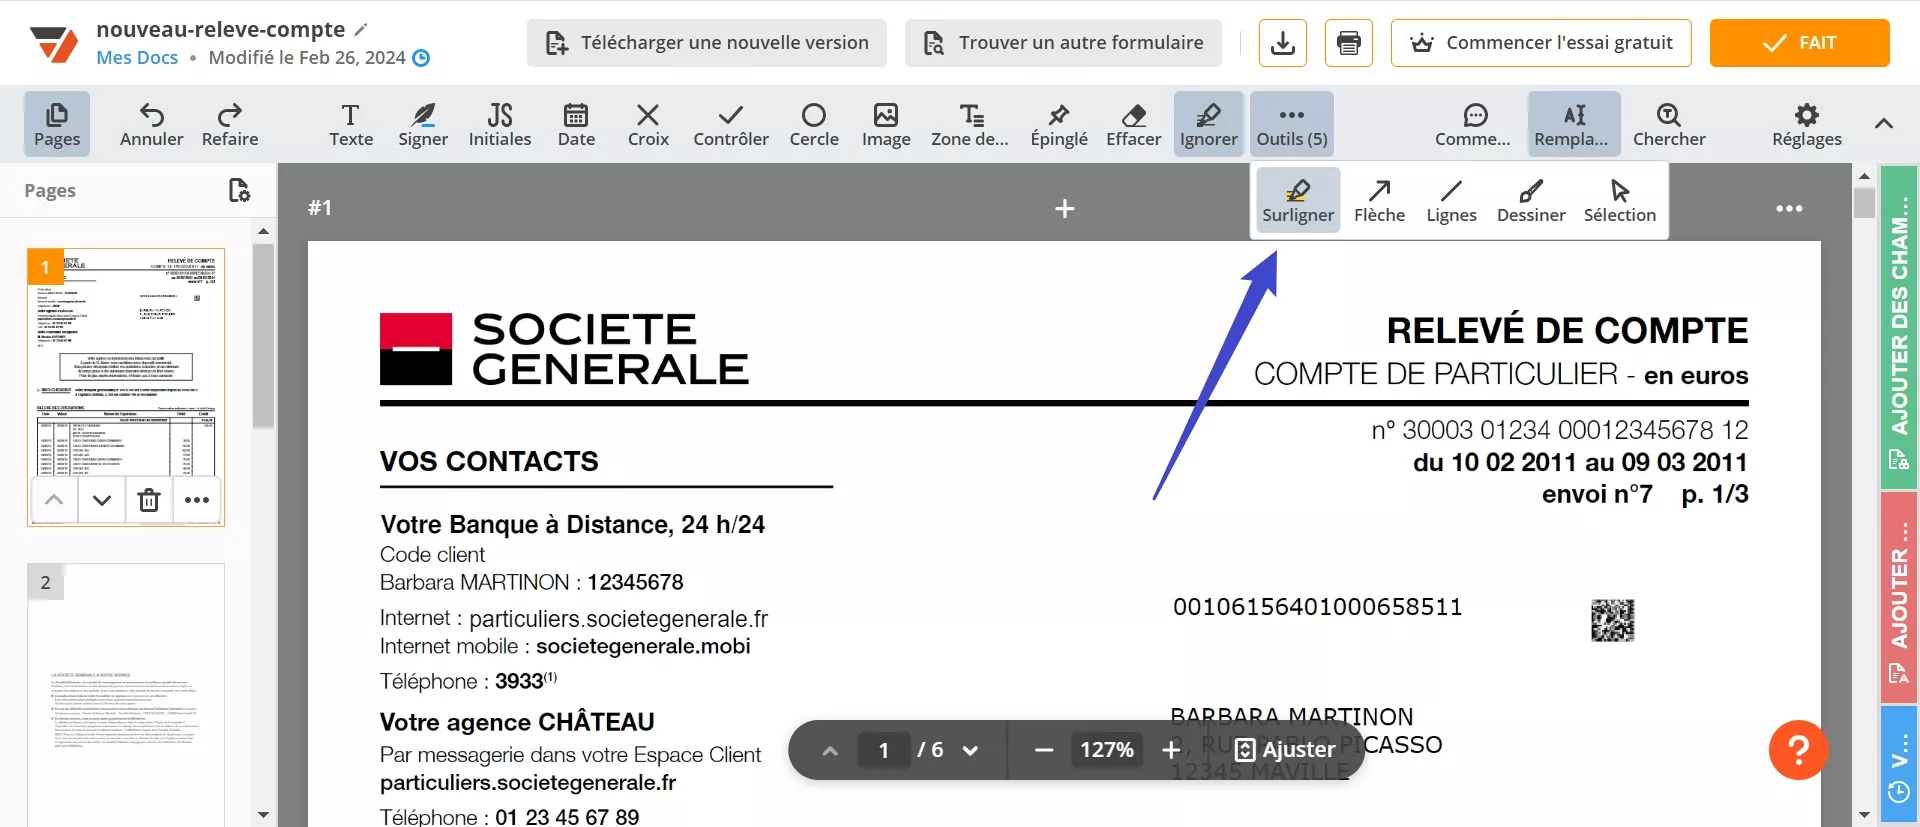Open version history clock icon next to modified date
Screen dimensions: 1920x827
click(422, 58)
